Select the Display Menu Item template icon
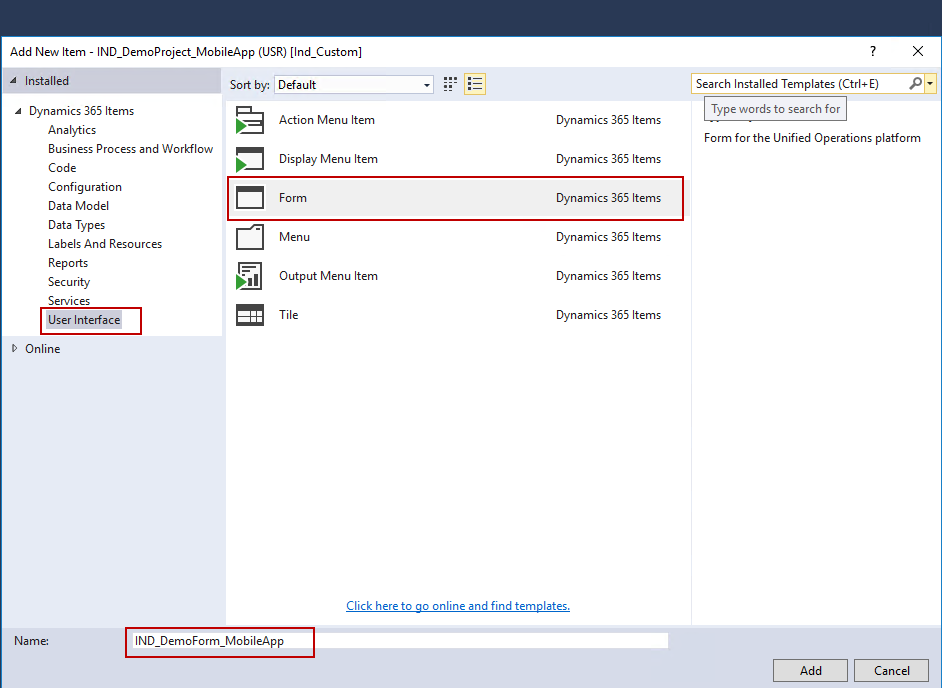Viewport: 942px width, 688px height. click(250, 158)
